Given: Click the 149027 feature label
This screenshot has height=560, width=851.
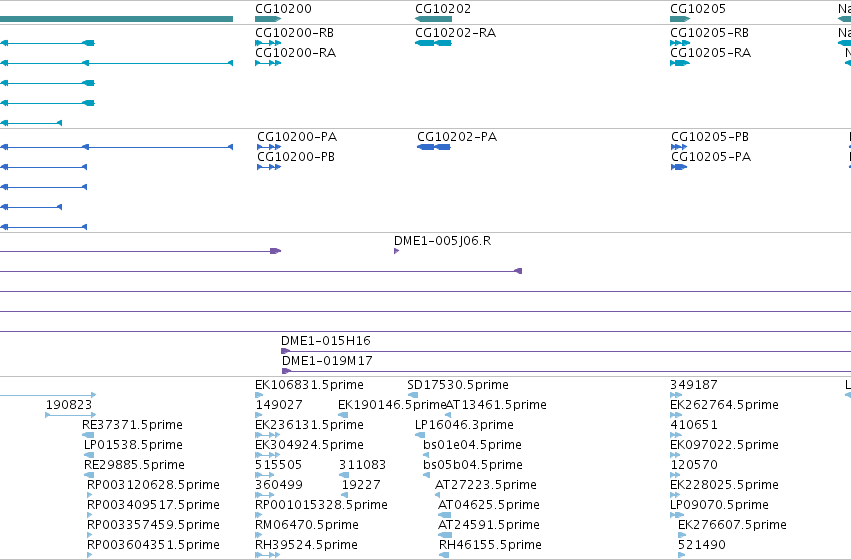Looking at the screenshot, I should click(x=279, y=405).
